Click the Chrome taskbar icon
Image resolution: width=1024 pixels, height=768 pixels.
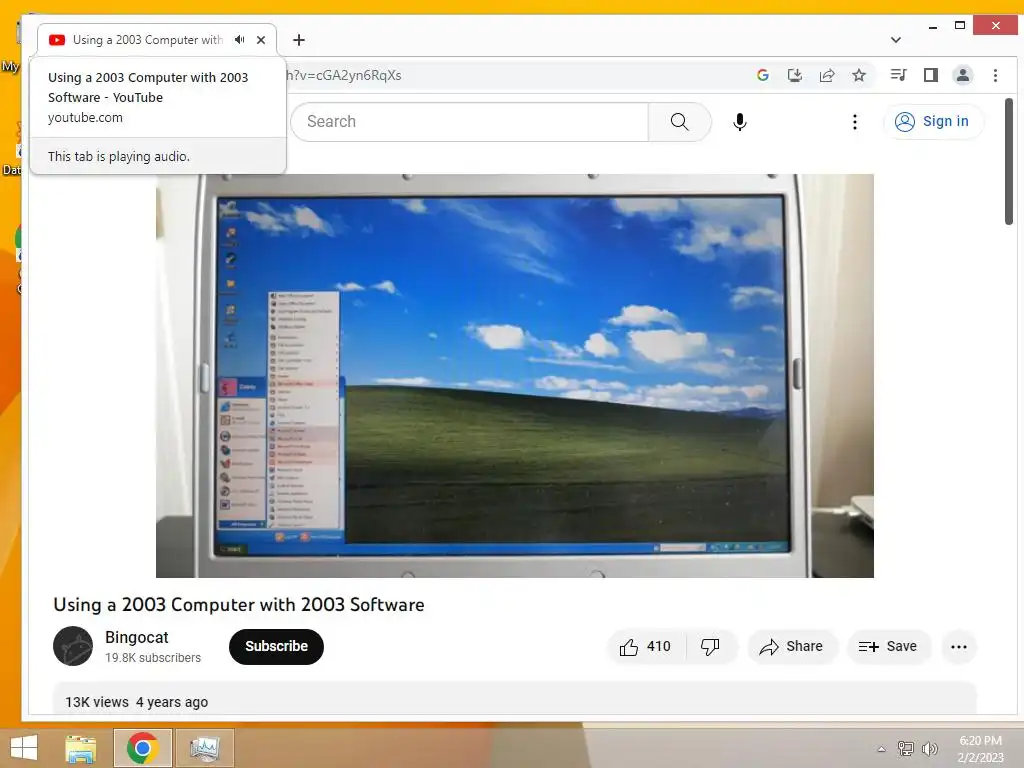click(142, 748)
